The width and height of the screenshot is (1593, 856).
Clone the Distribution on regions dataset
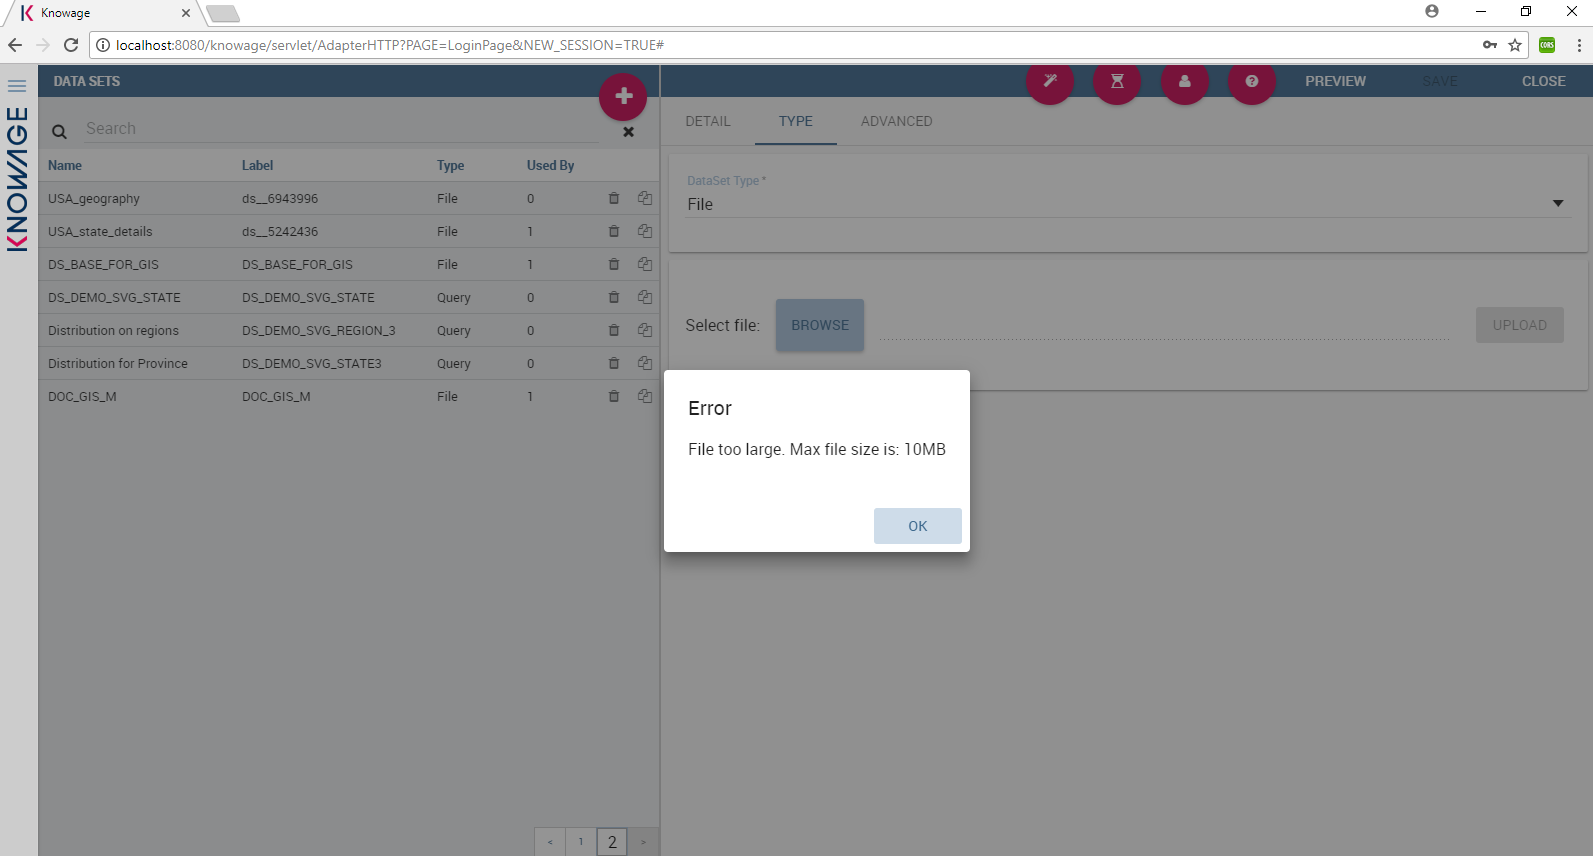645,331
